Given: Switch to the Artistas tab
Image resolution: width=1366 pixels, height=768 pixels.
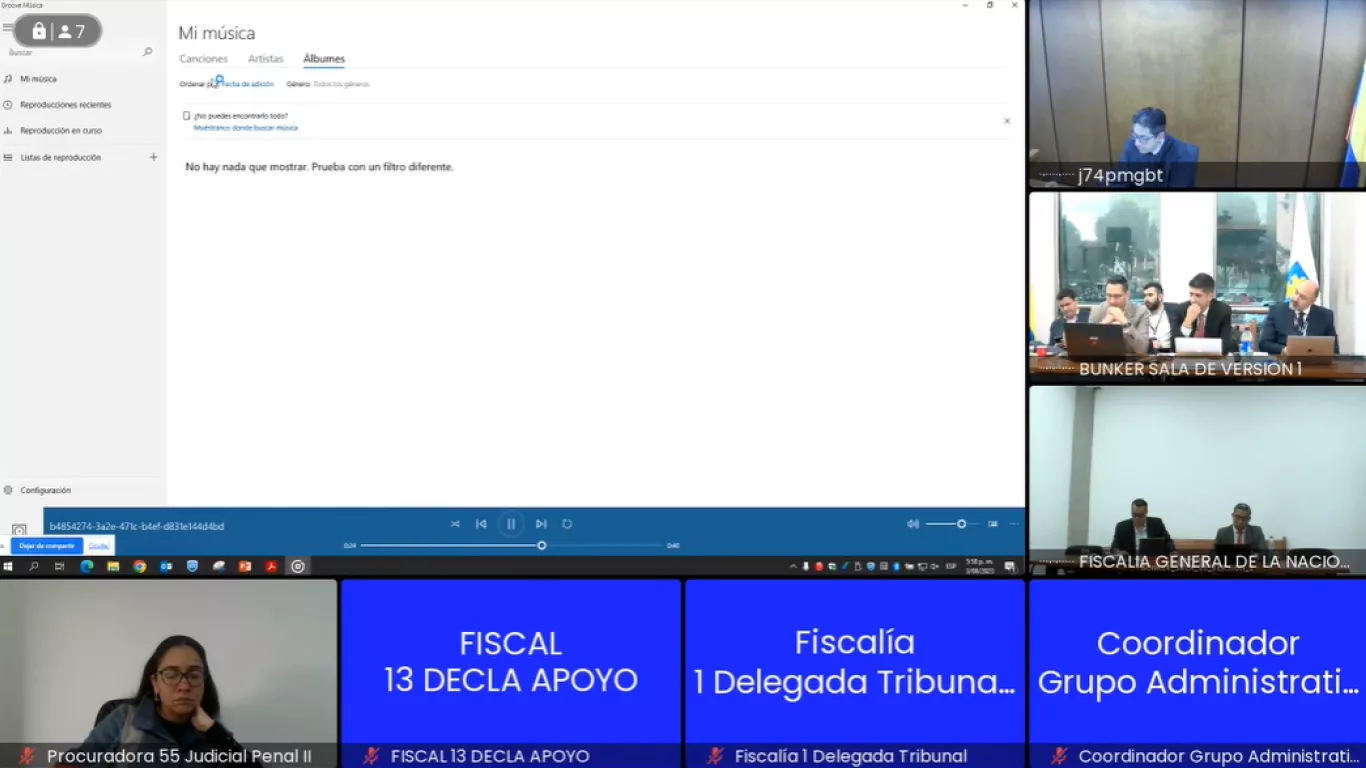Looking at the screenshot, I should (265, 59).
